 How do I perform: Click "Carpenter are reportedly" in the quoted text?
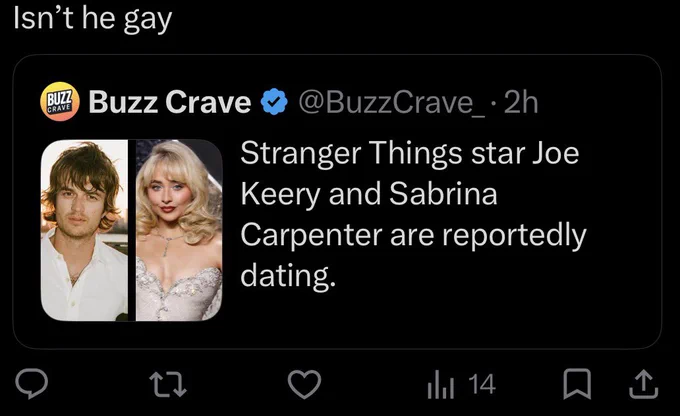pos(413,236)
